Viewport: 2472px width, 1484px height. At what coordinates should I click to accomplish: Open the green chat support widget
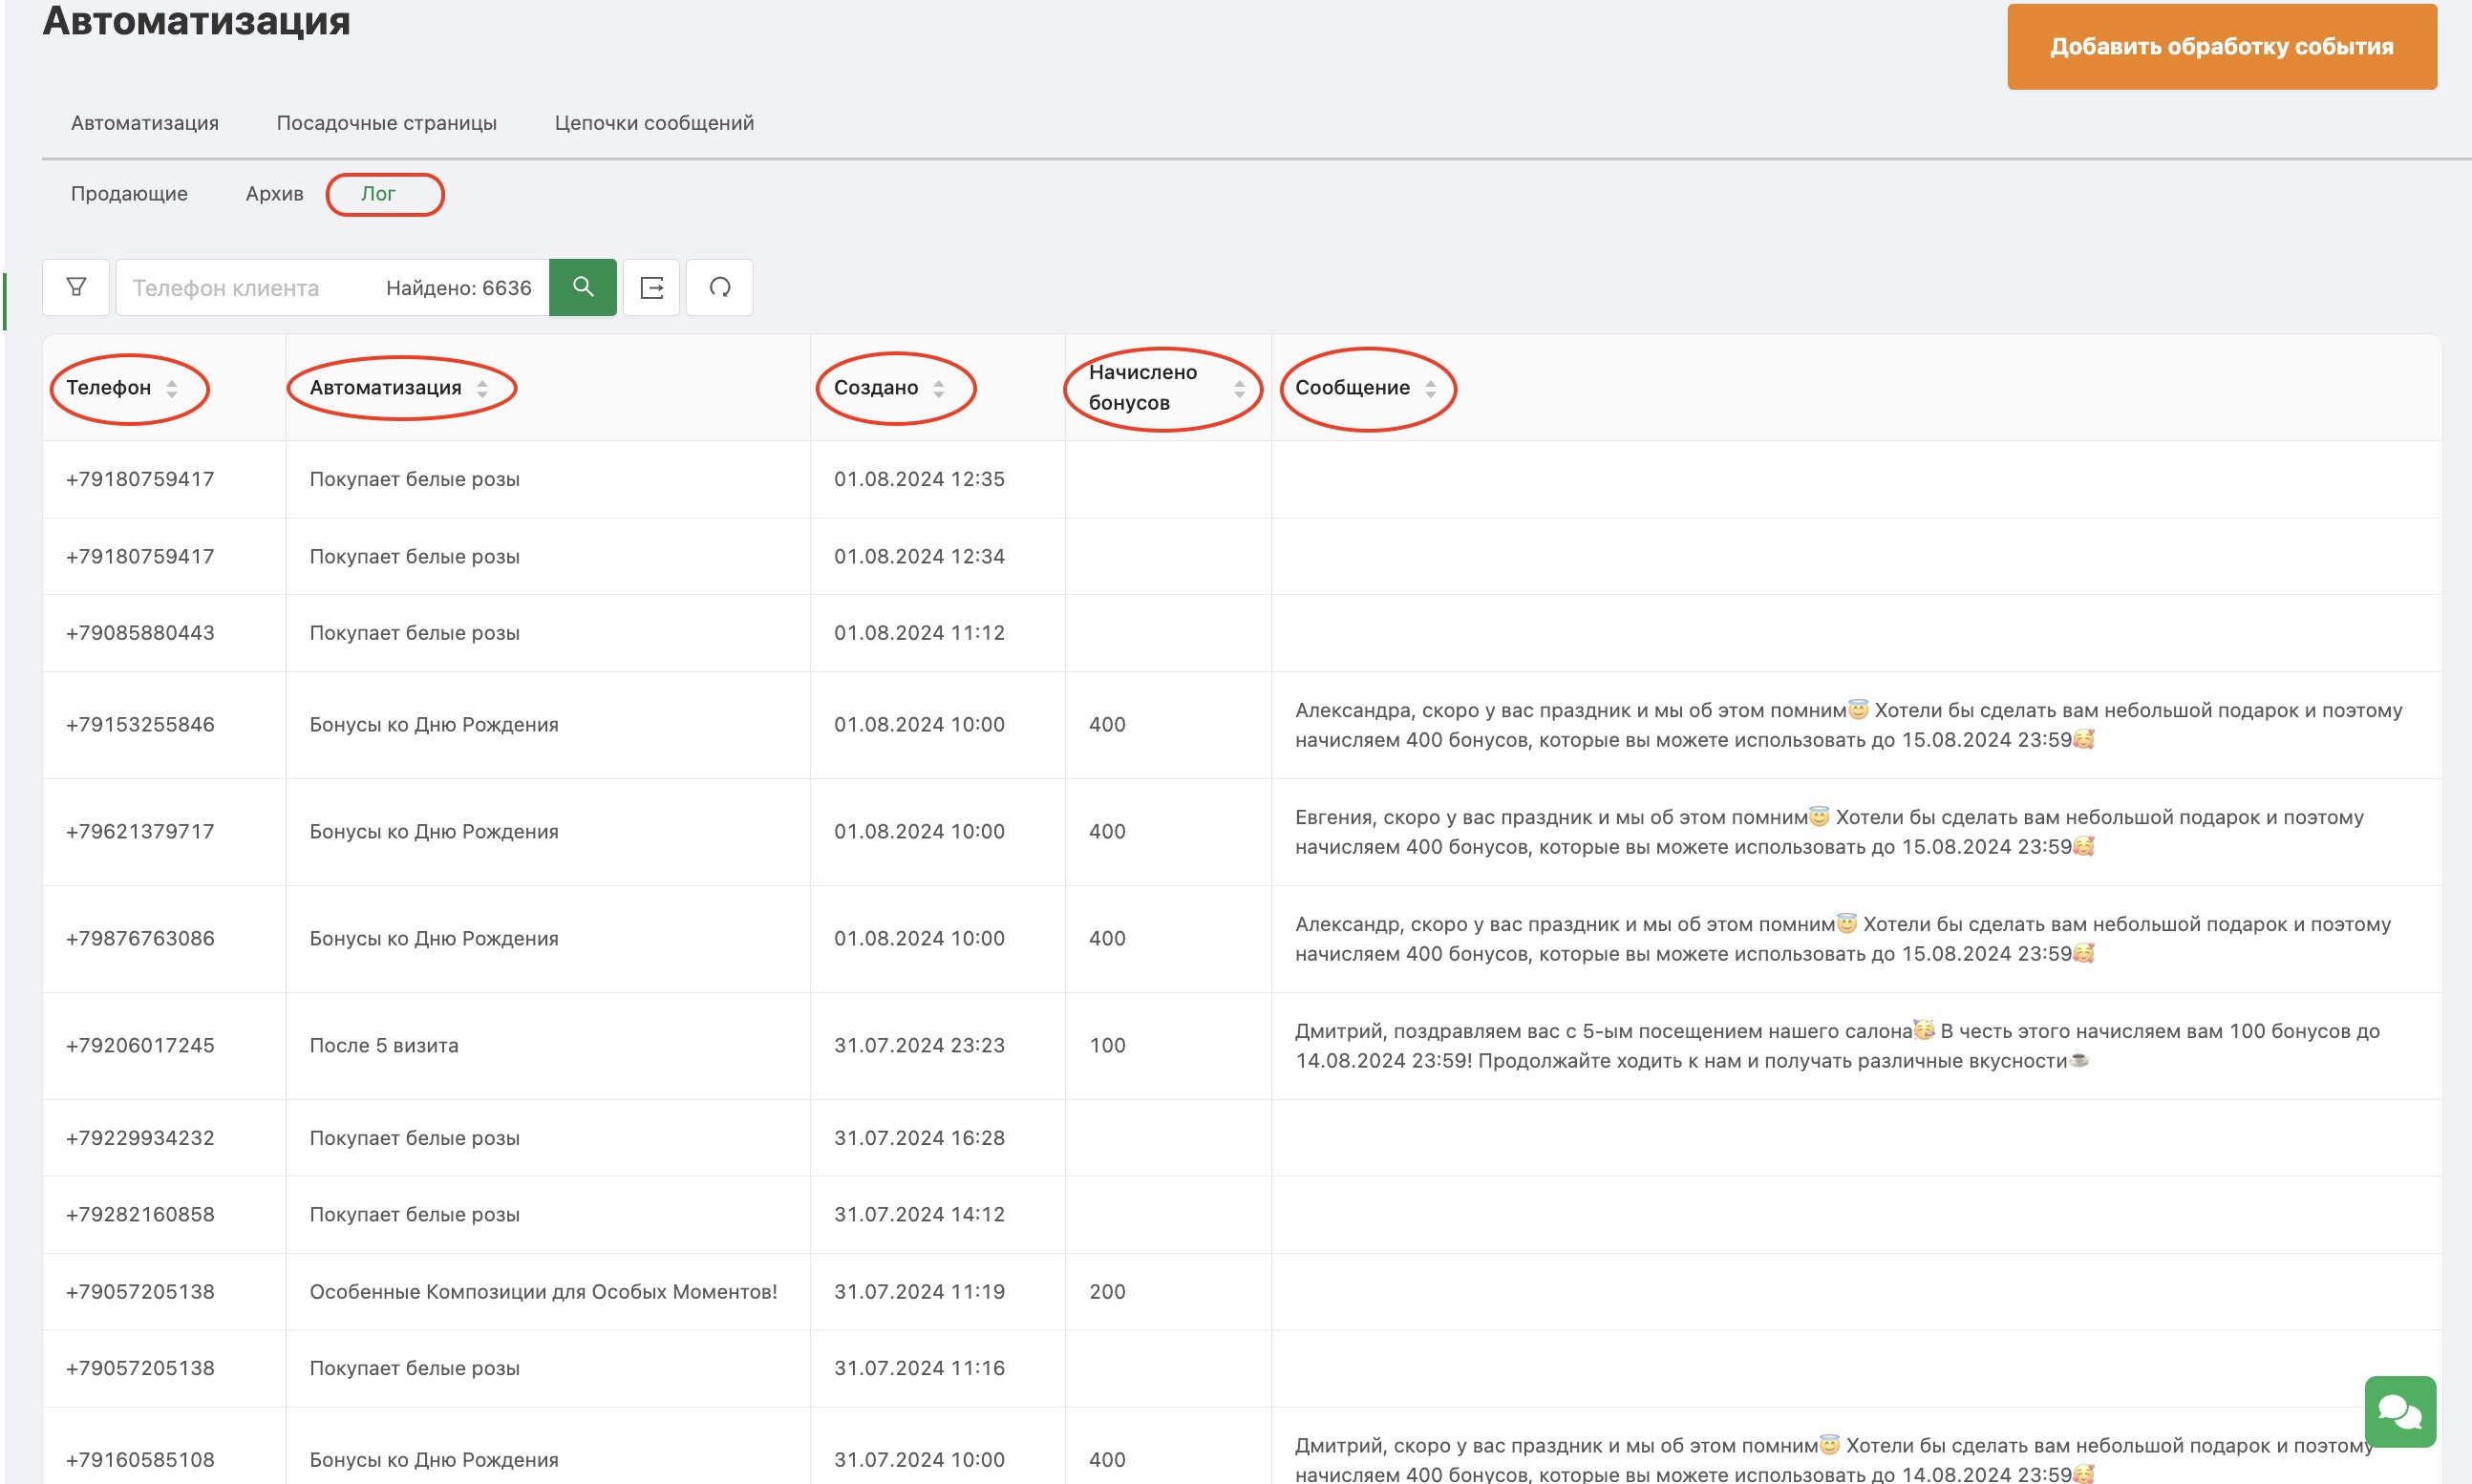[x=2400, y=1411]
